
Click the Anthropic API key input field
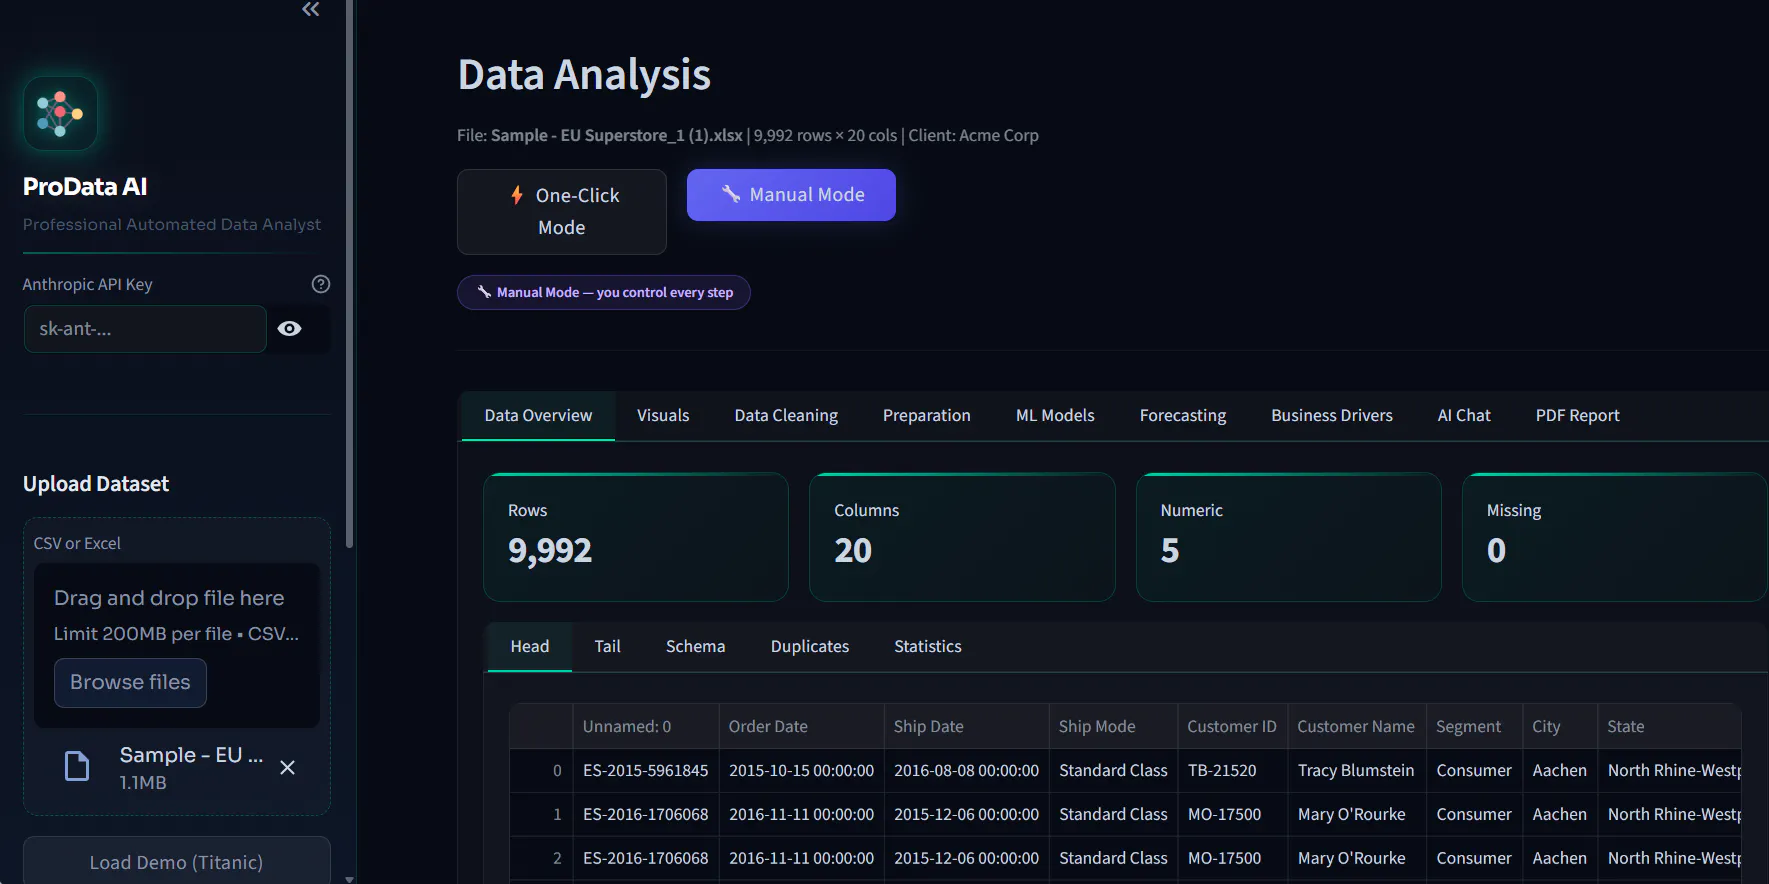click(145, 329)
